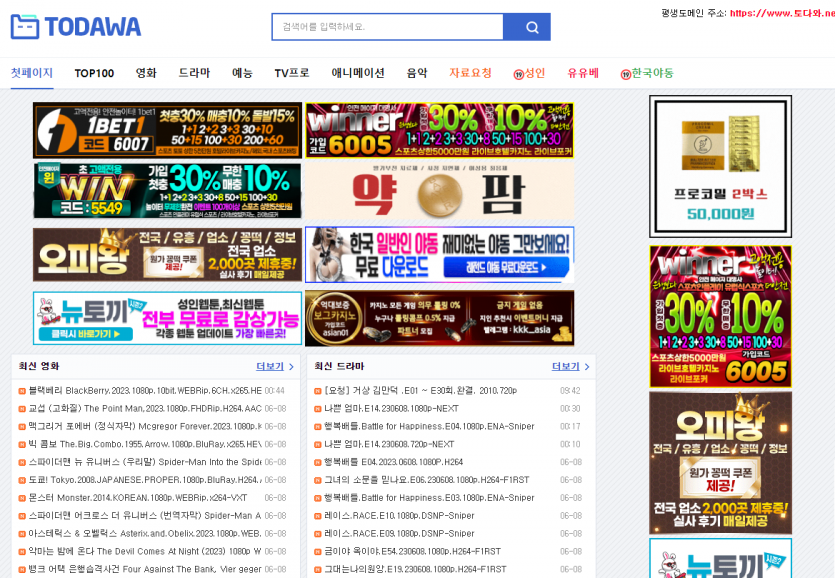Viewport: 835px width, 578px height.
Task: Go to the 드라마 menu
Action: click(194, 73)
